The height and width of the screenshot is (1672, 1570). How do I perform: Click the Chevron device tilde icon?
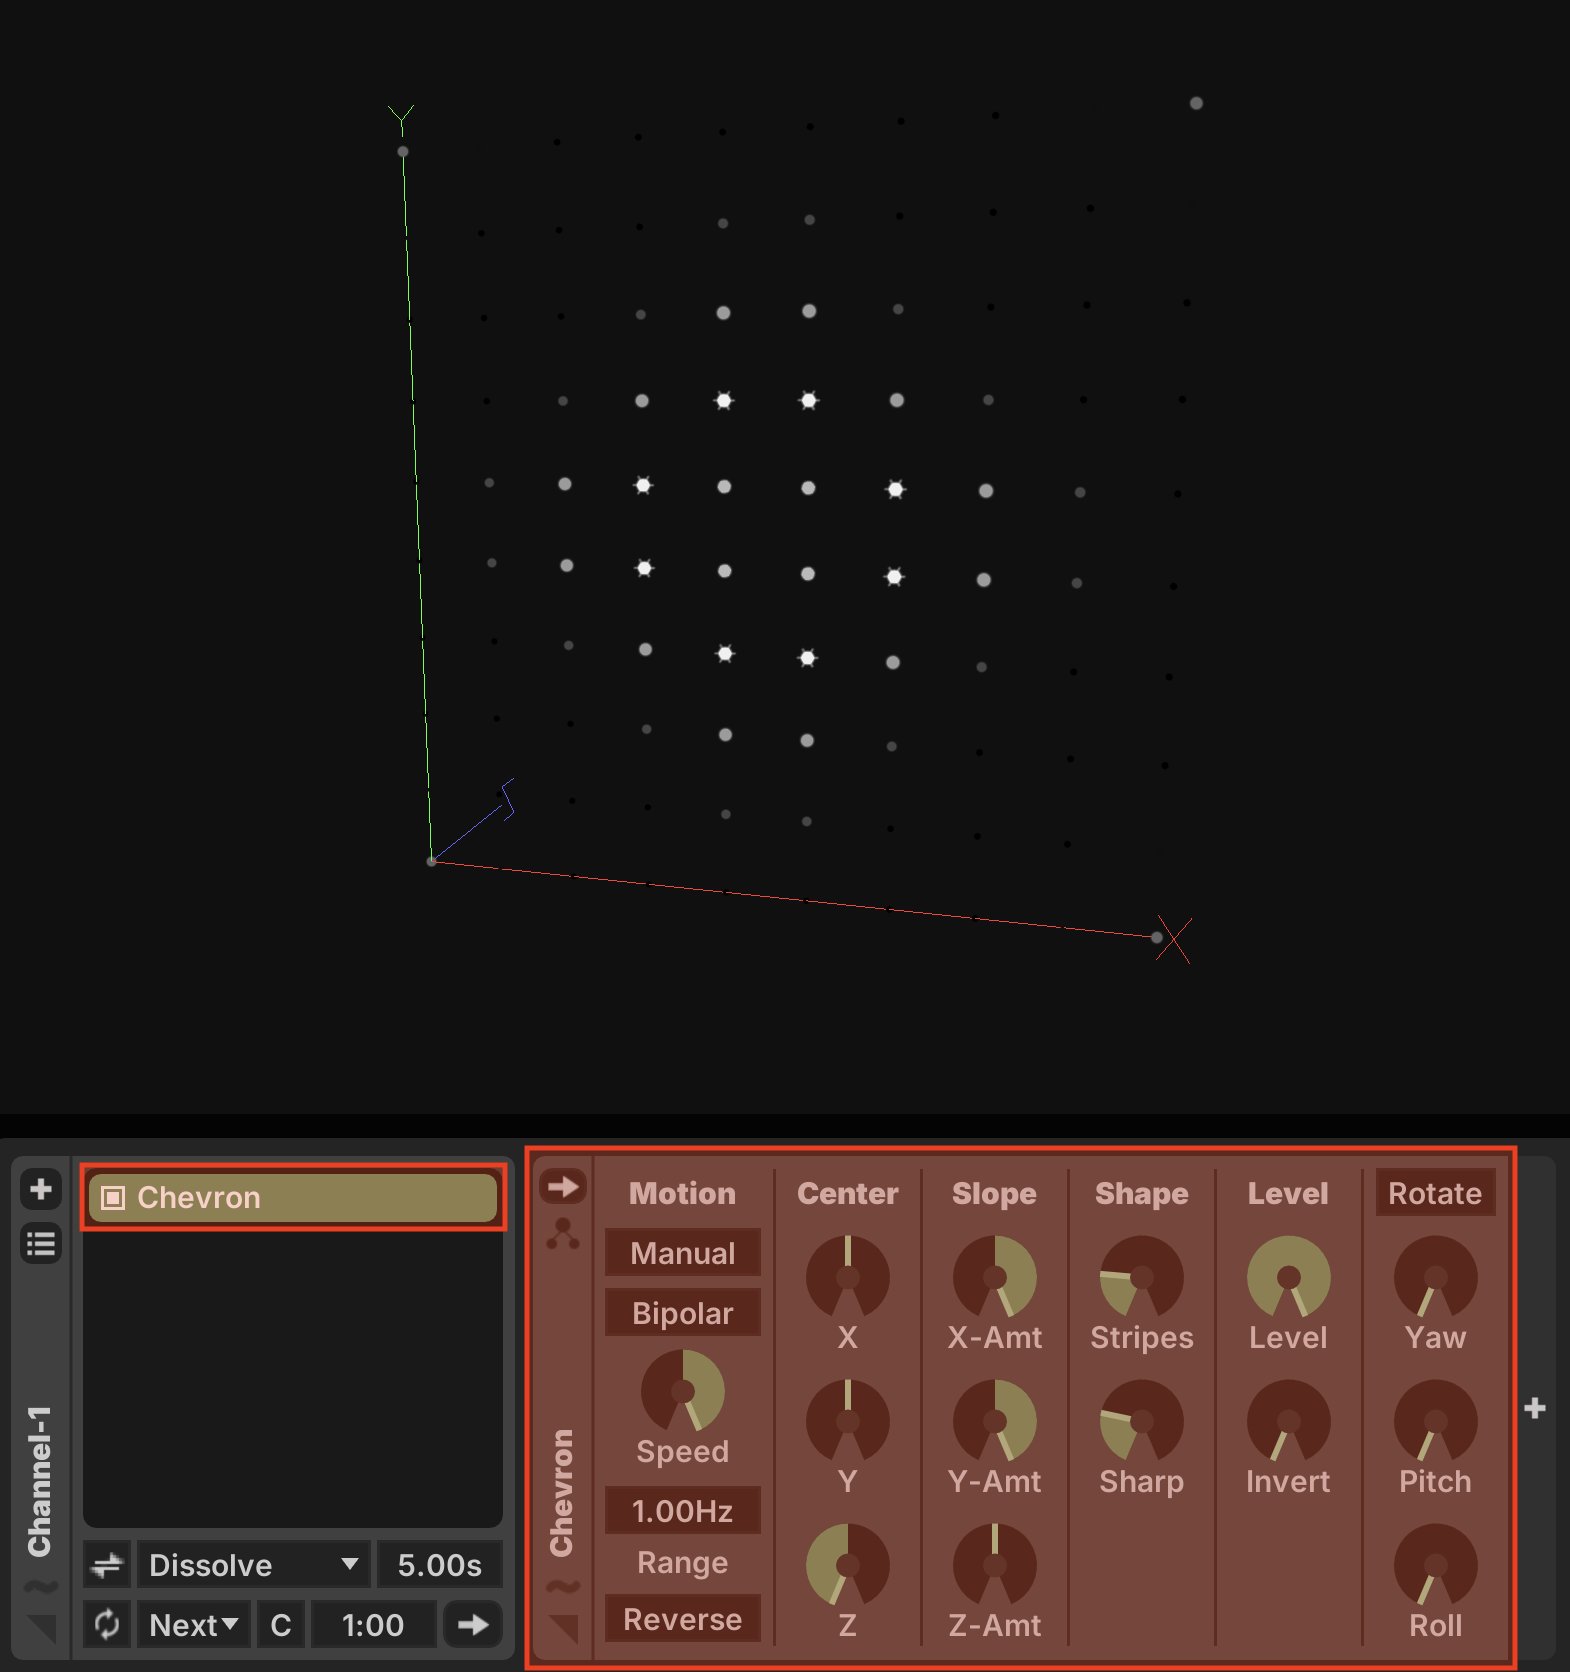563,1586
